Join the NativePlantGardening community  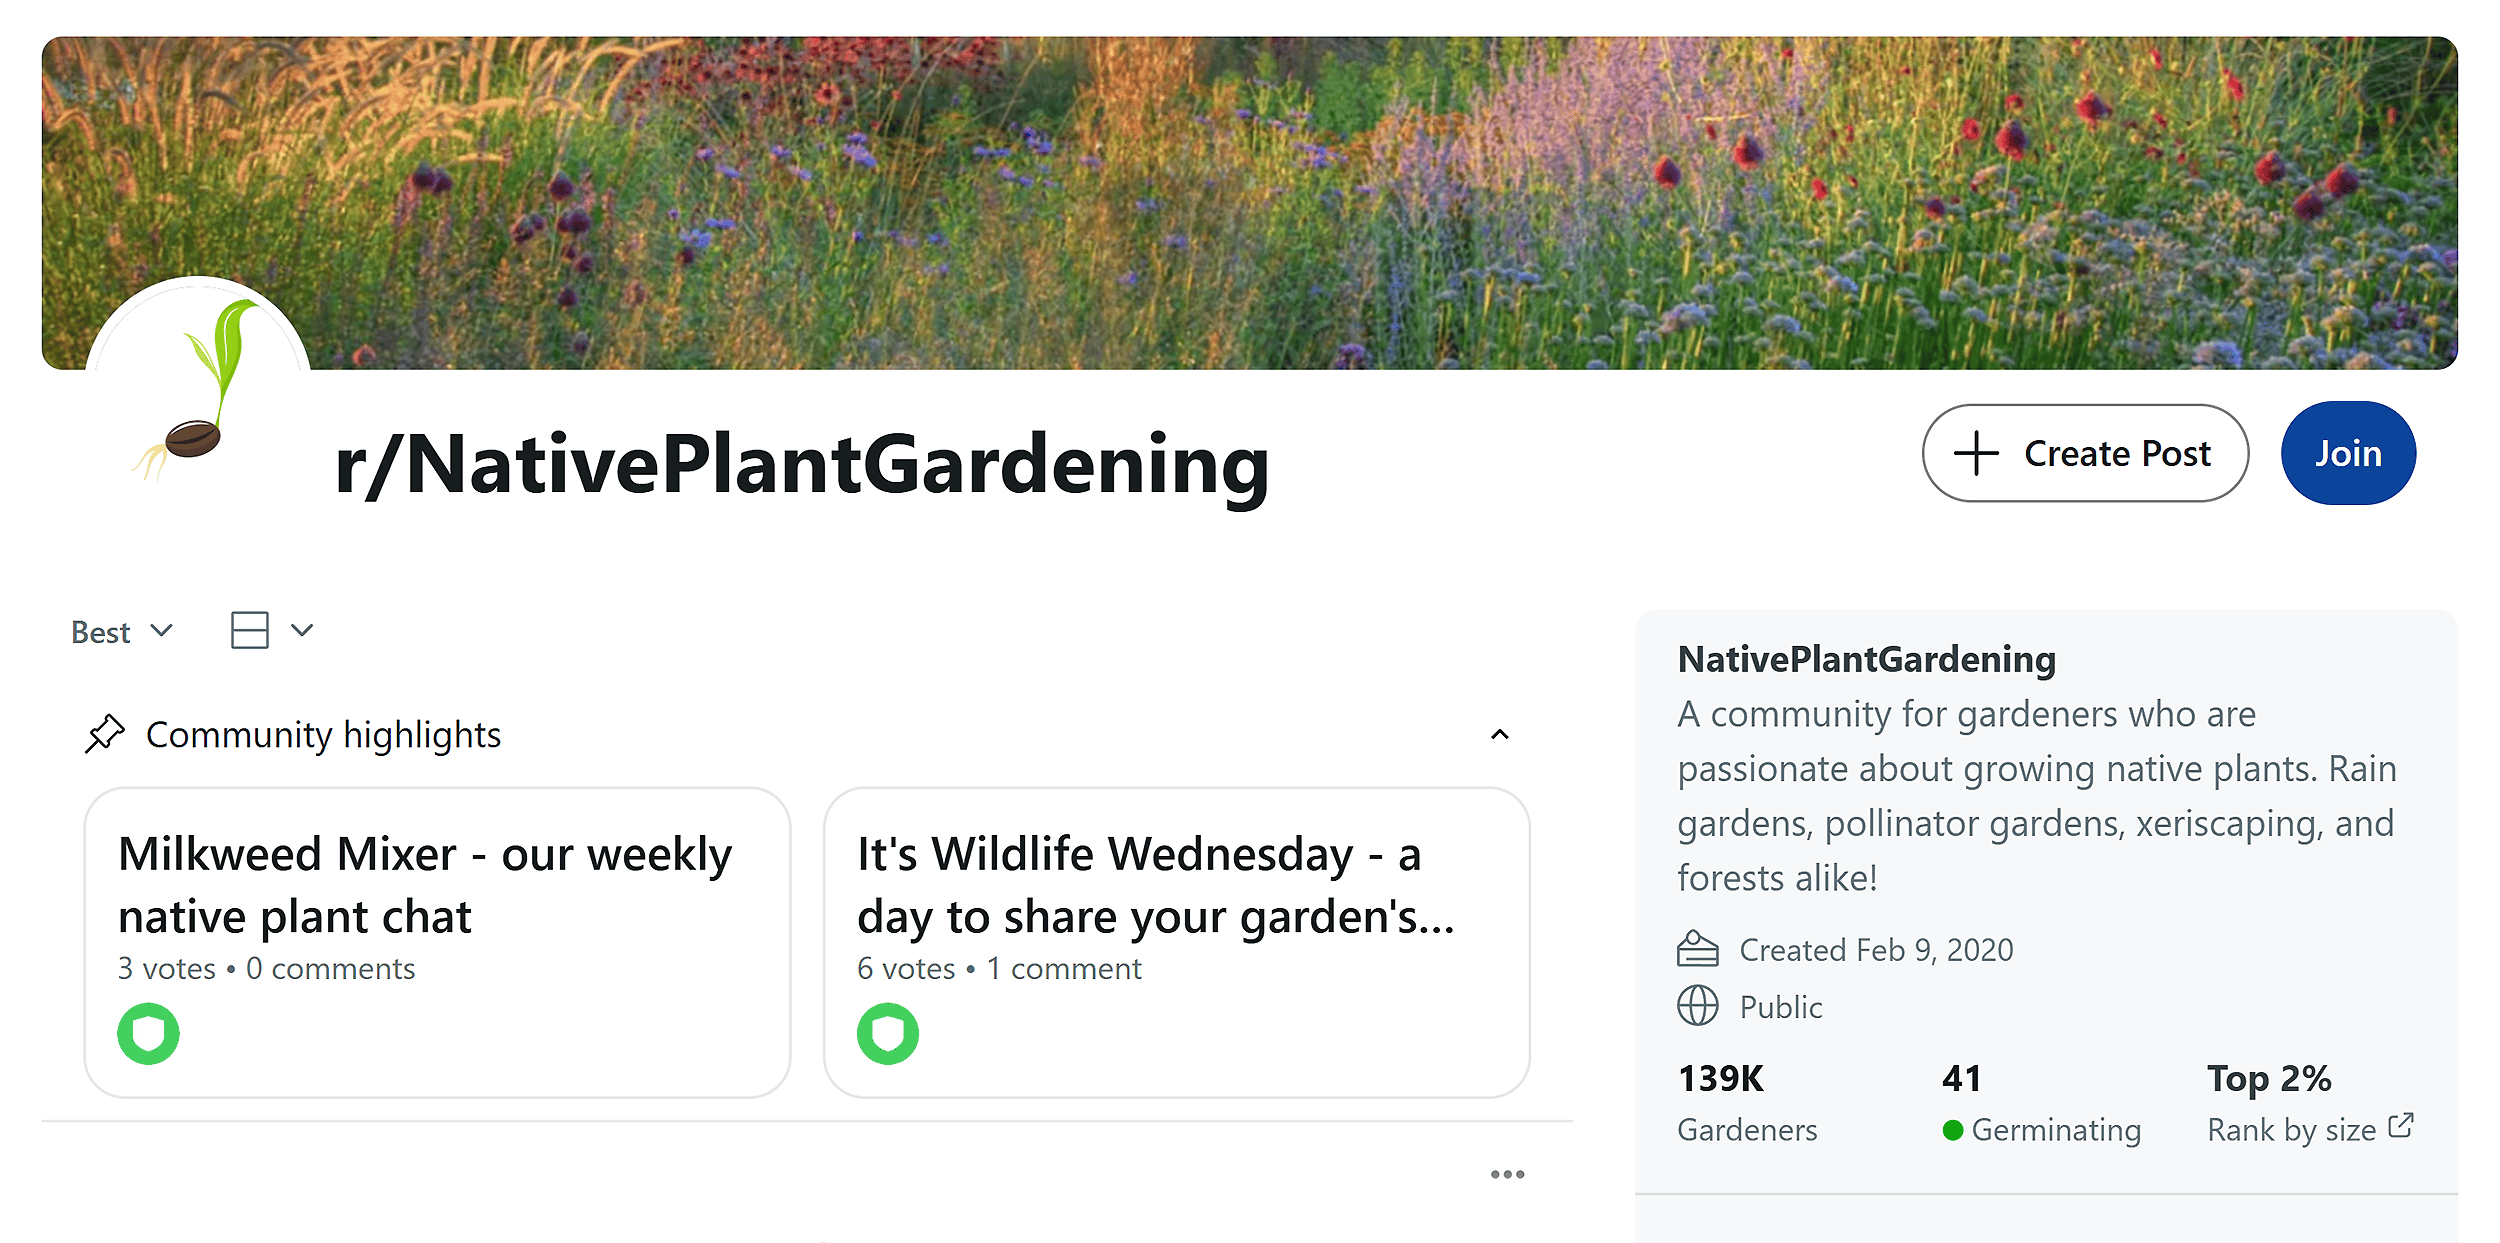(2348, 453)
